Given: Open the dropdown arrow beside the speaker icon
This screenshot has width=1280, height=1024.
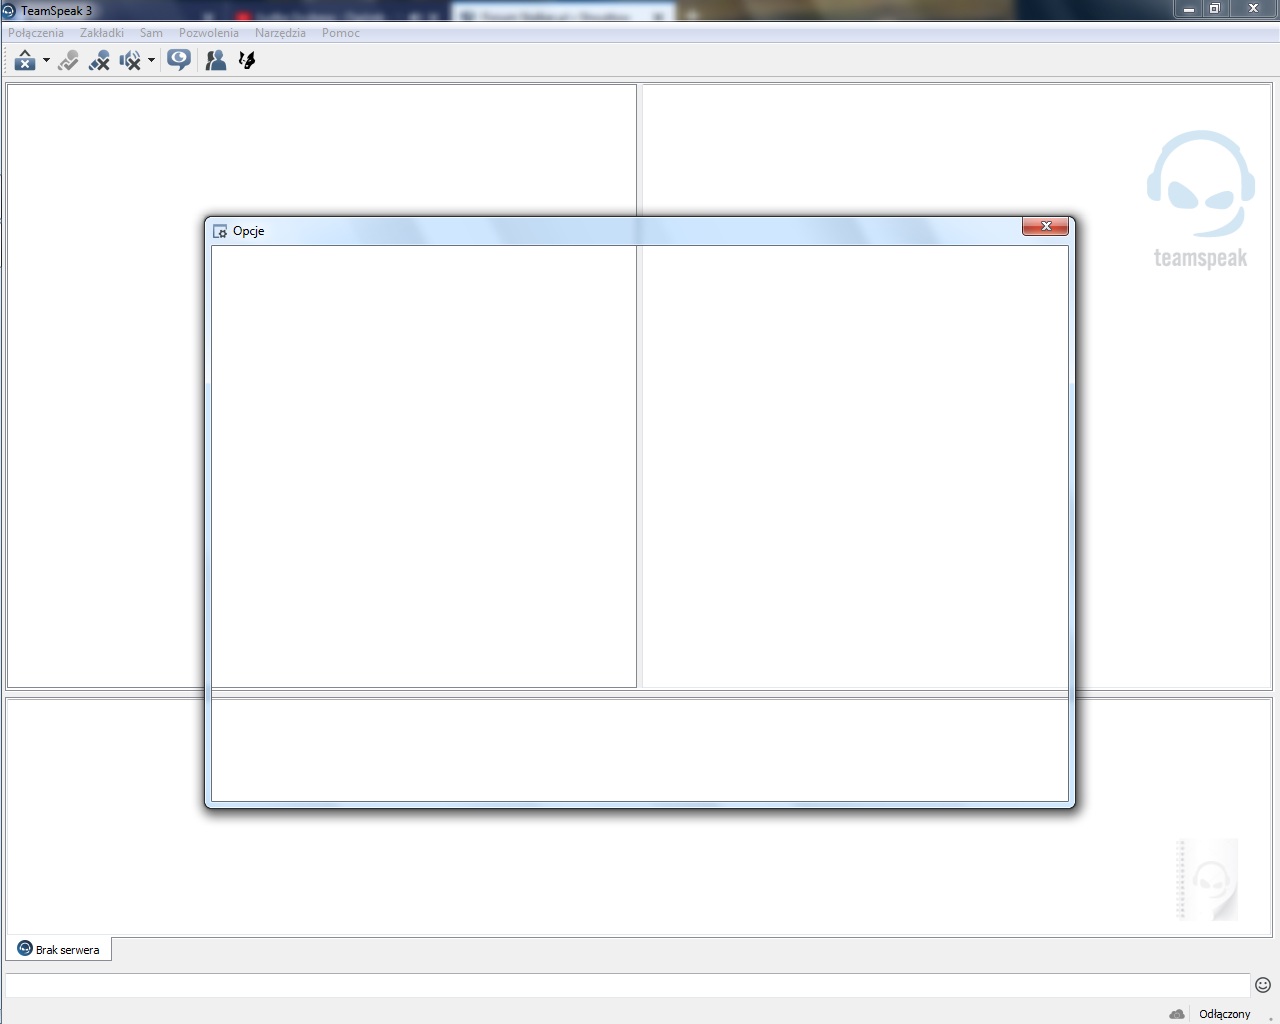Looking at the screenshot, I should click(151, 61).
